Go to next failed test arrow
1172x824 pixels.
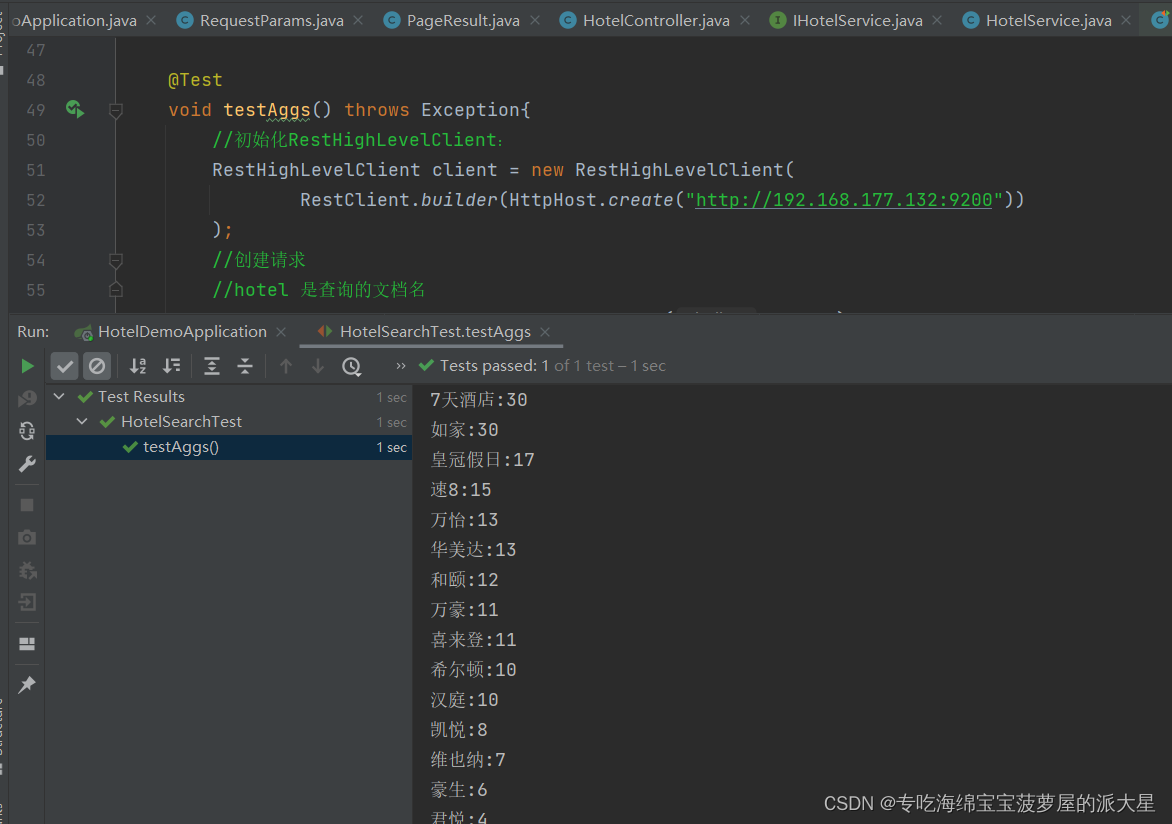click(x=318, y=366)
